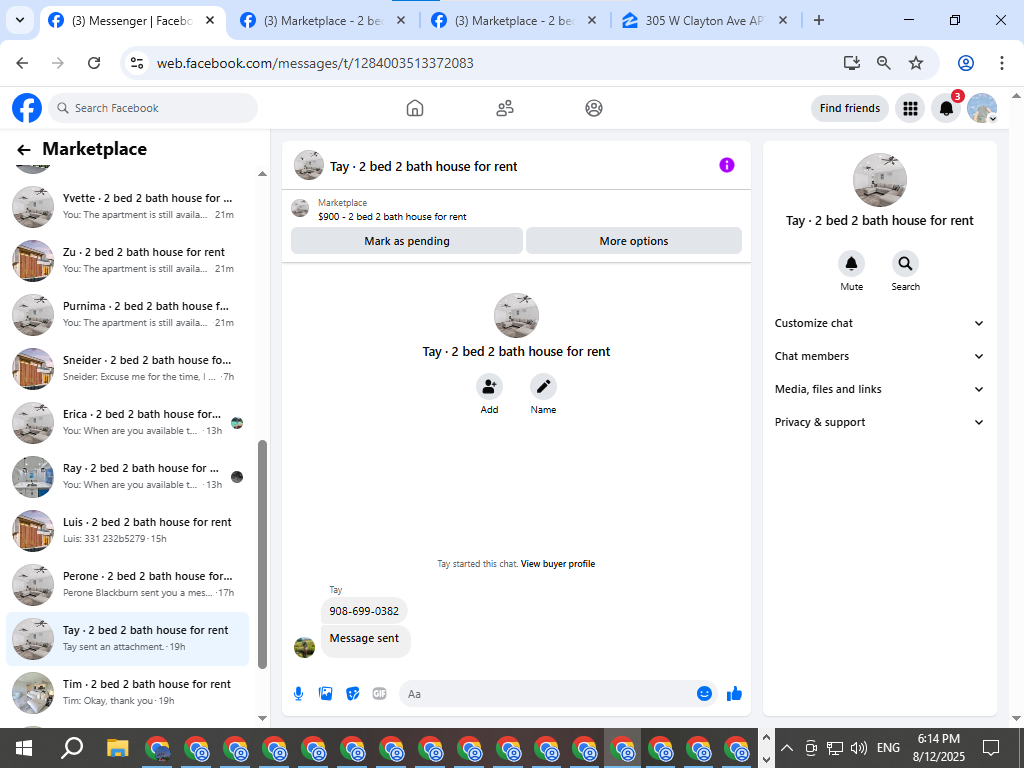Expand Chat members section
The width and height of the screenshot is (1024, 768).
879,356
